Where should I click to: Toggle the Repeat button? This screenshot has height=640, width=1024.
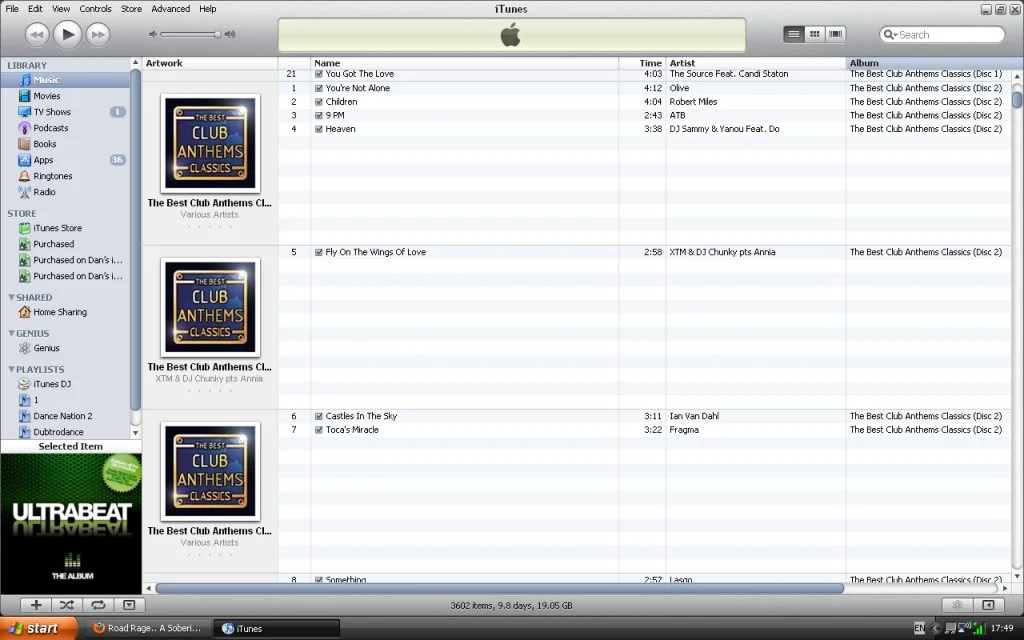click(x=98, y=605)
